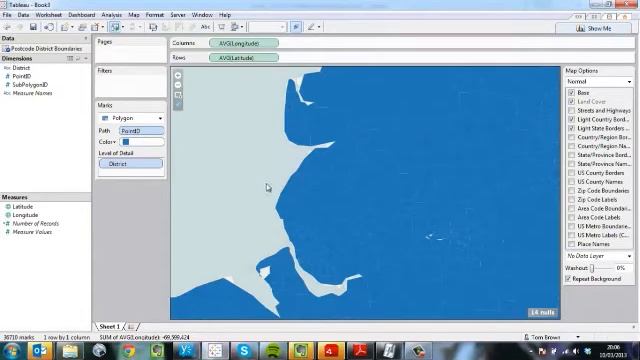
Task: Click the Washout slider handle
Action: [592, 268]
